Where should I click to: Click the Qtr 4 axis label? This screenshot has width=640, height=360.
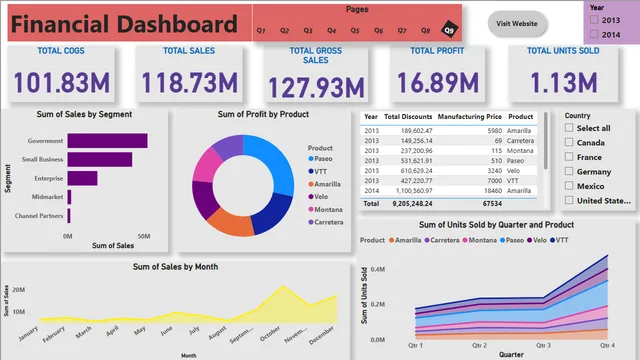607,345
